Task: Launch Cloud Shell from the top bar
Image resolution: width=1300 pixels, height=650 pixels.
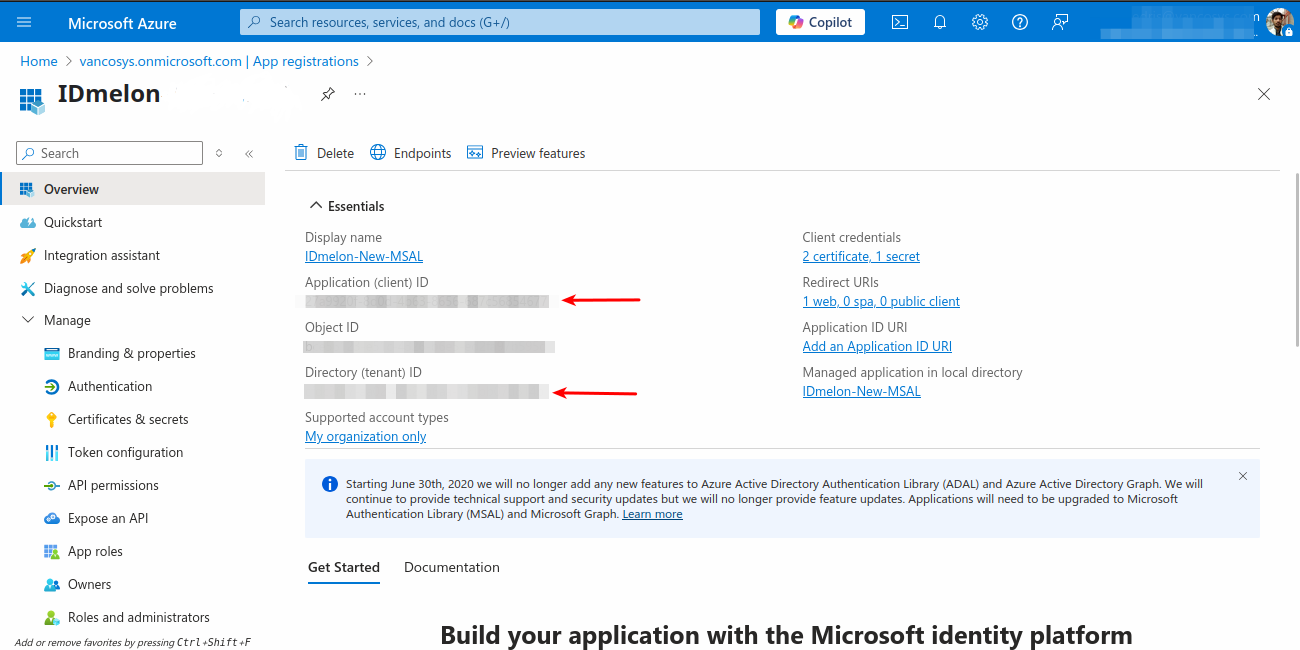Action: click(900, 22)
